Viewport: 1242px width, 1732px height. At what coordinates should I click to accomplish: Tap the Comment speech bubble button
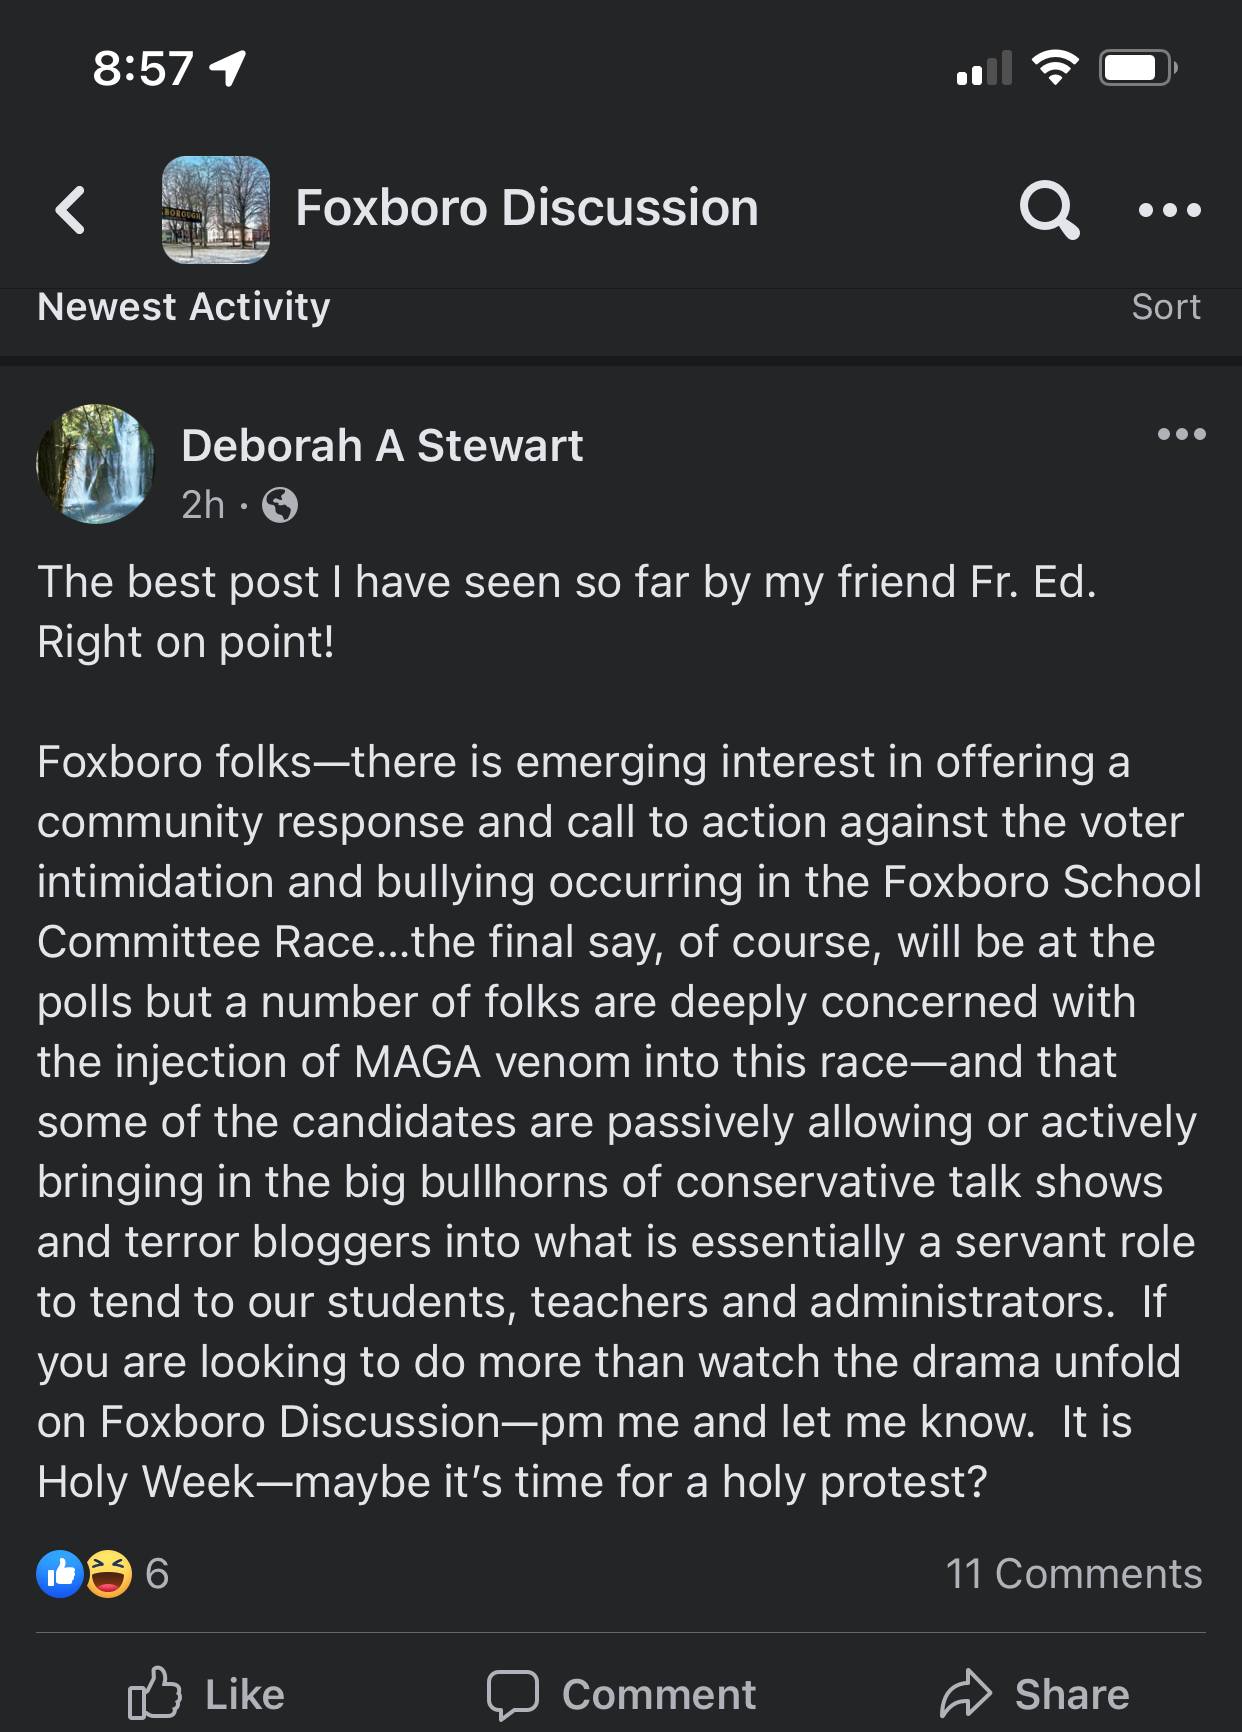tap(621, 1694)
